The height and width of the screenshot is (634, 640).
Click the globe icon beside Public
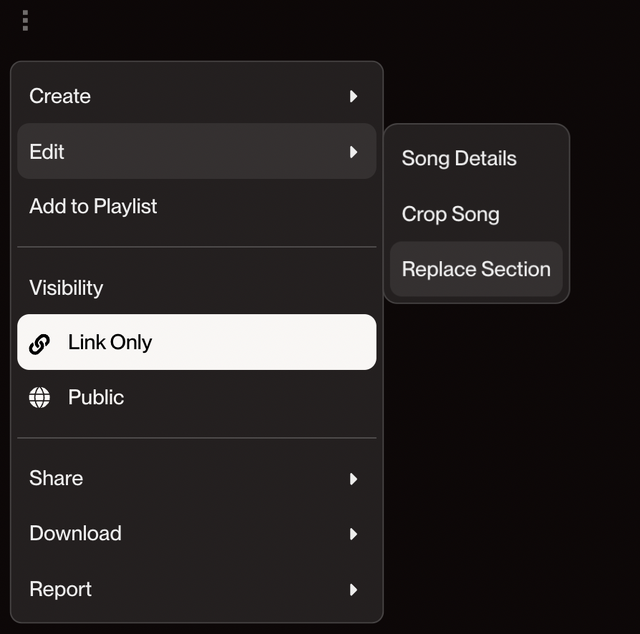[40, 397]
